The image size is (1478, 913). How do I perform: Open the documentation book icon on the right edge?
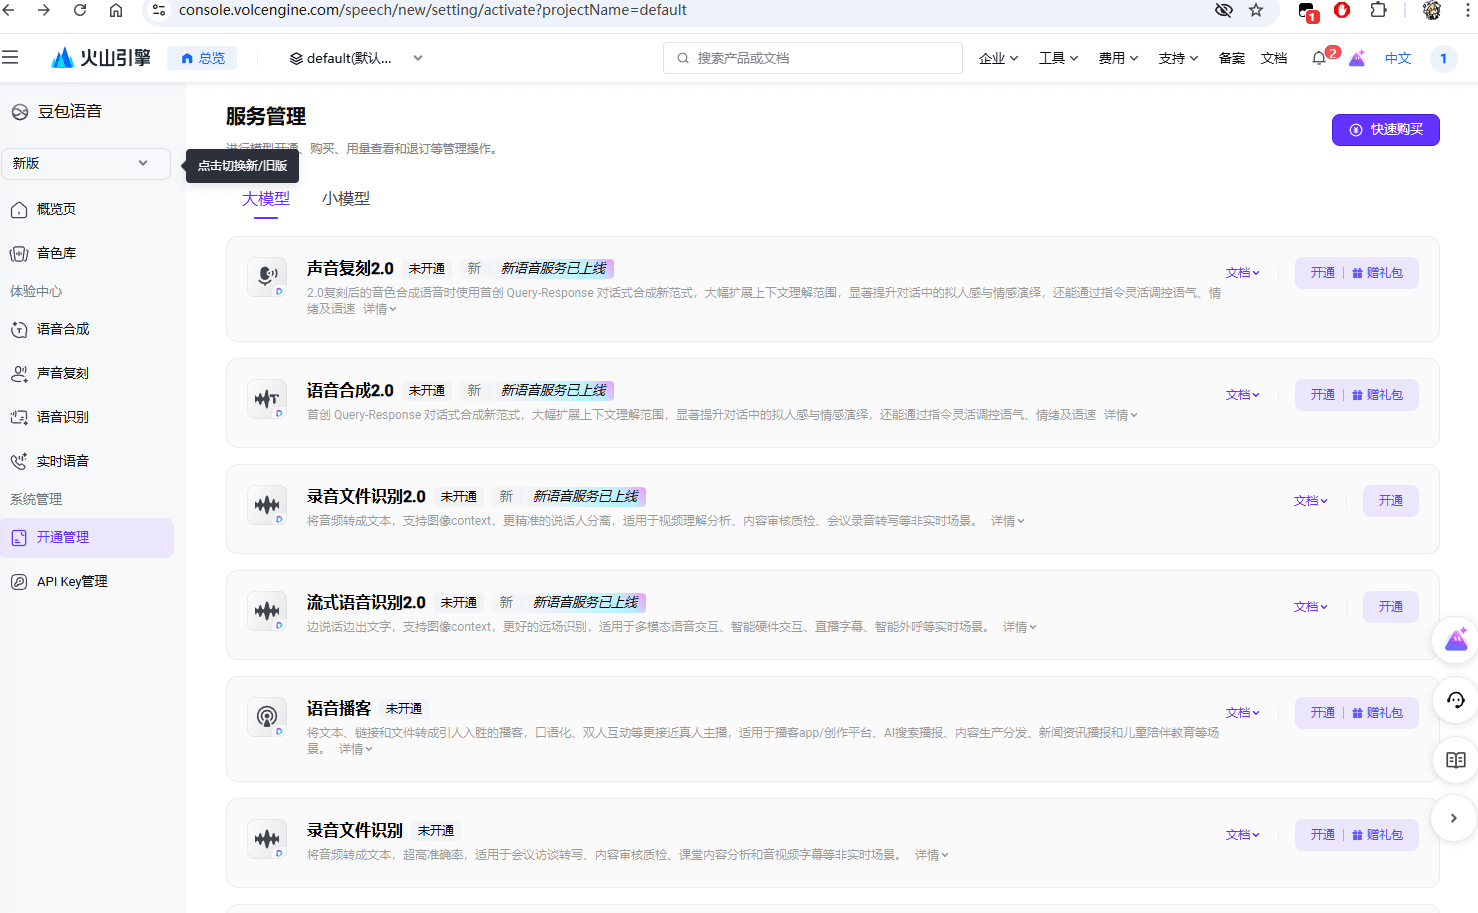tap(1455, 760)
